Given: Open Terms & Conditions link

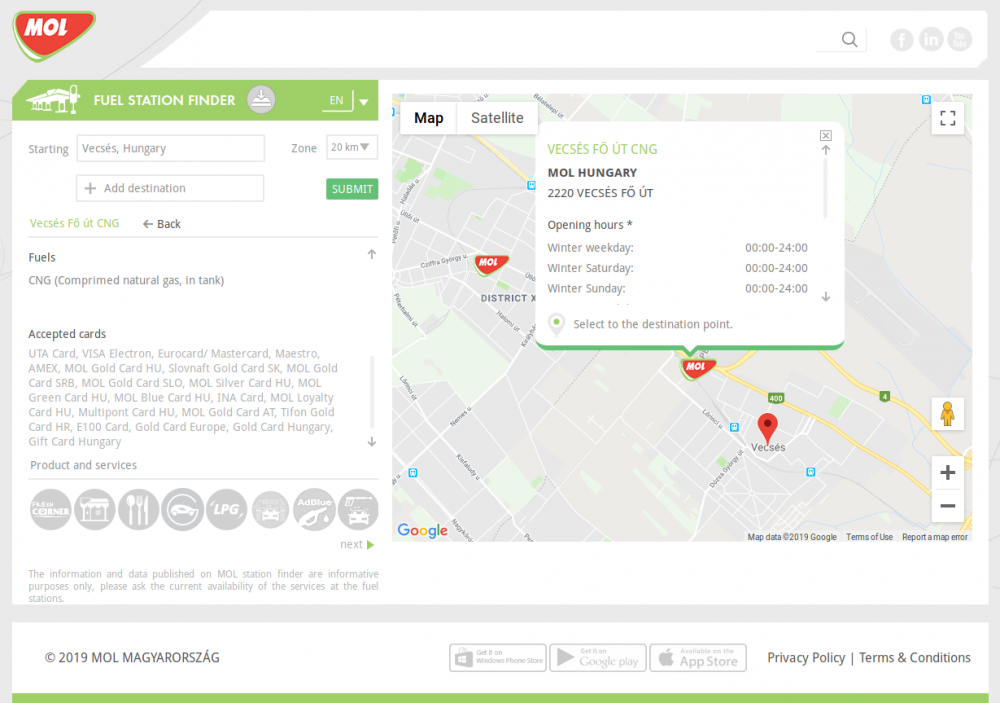Looking at the screenshot, I should point(915,658).
